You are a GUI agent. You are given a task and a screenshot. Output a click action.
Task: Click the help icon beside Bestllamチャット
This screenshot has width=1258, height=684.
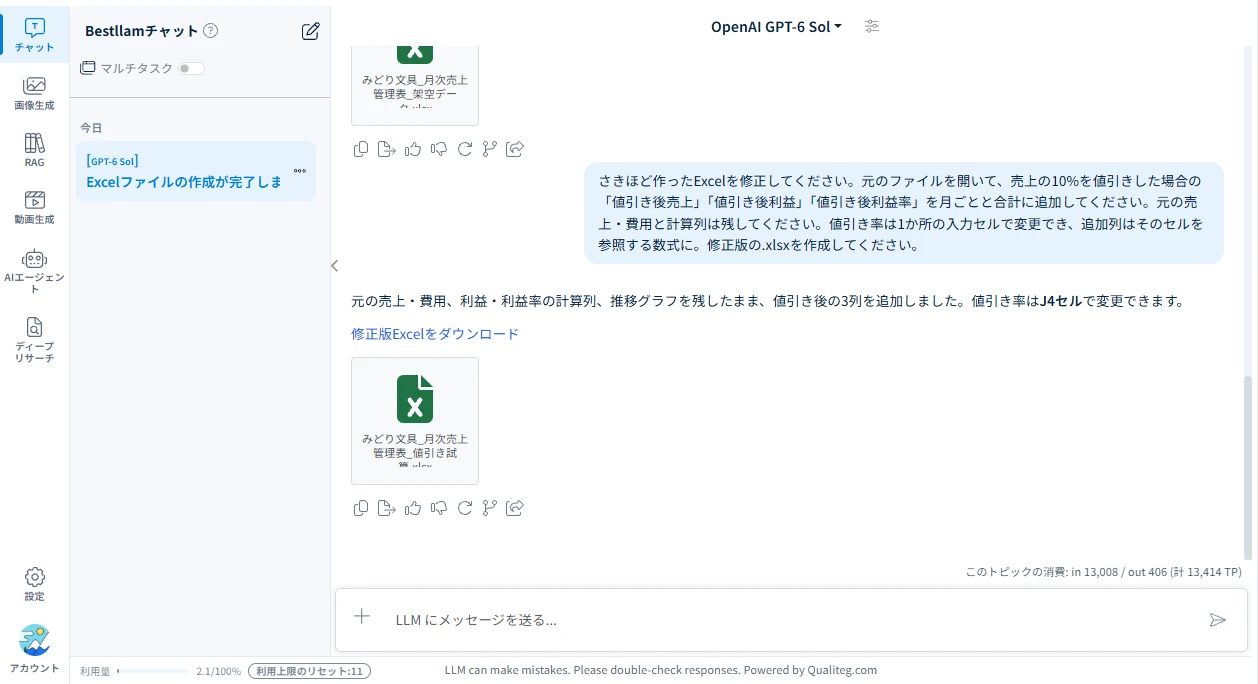(x=210, y=31)
